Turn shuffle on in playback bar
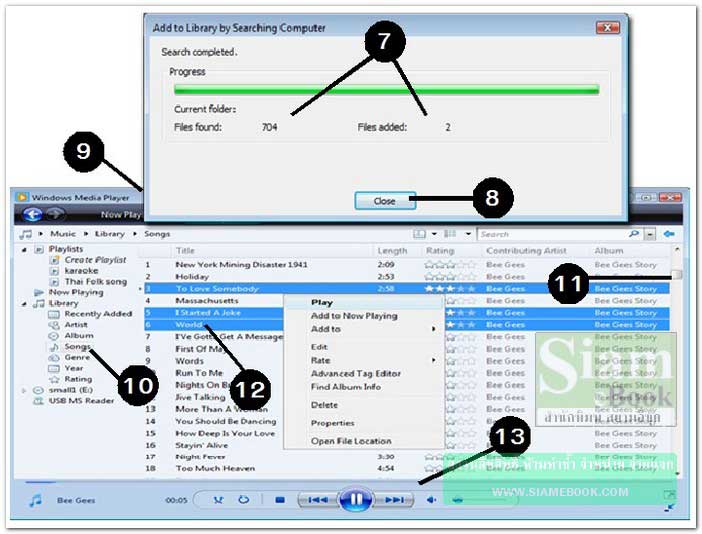 pyautogui.click(x=218, y=500)
